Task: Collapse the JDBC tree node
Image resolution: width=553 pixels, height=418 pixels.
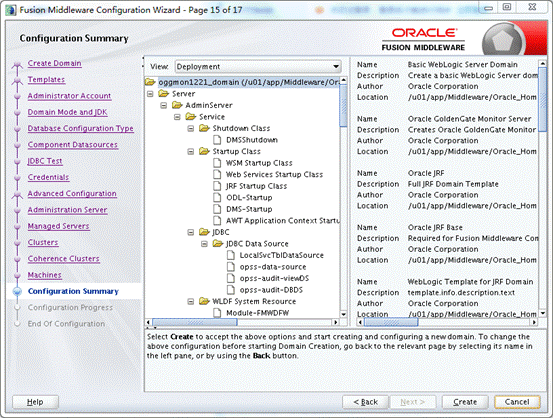Action: [190, 232]
